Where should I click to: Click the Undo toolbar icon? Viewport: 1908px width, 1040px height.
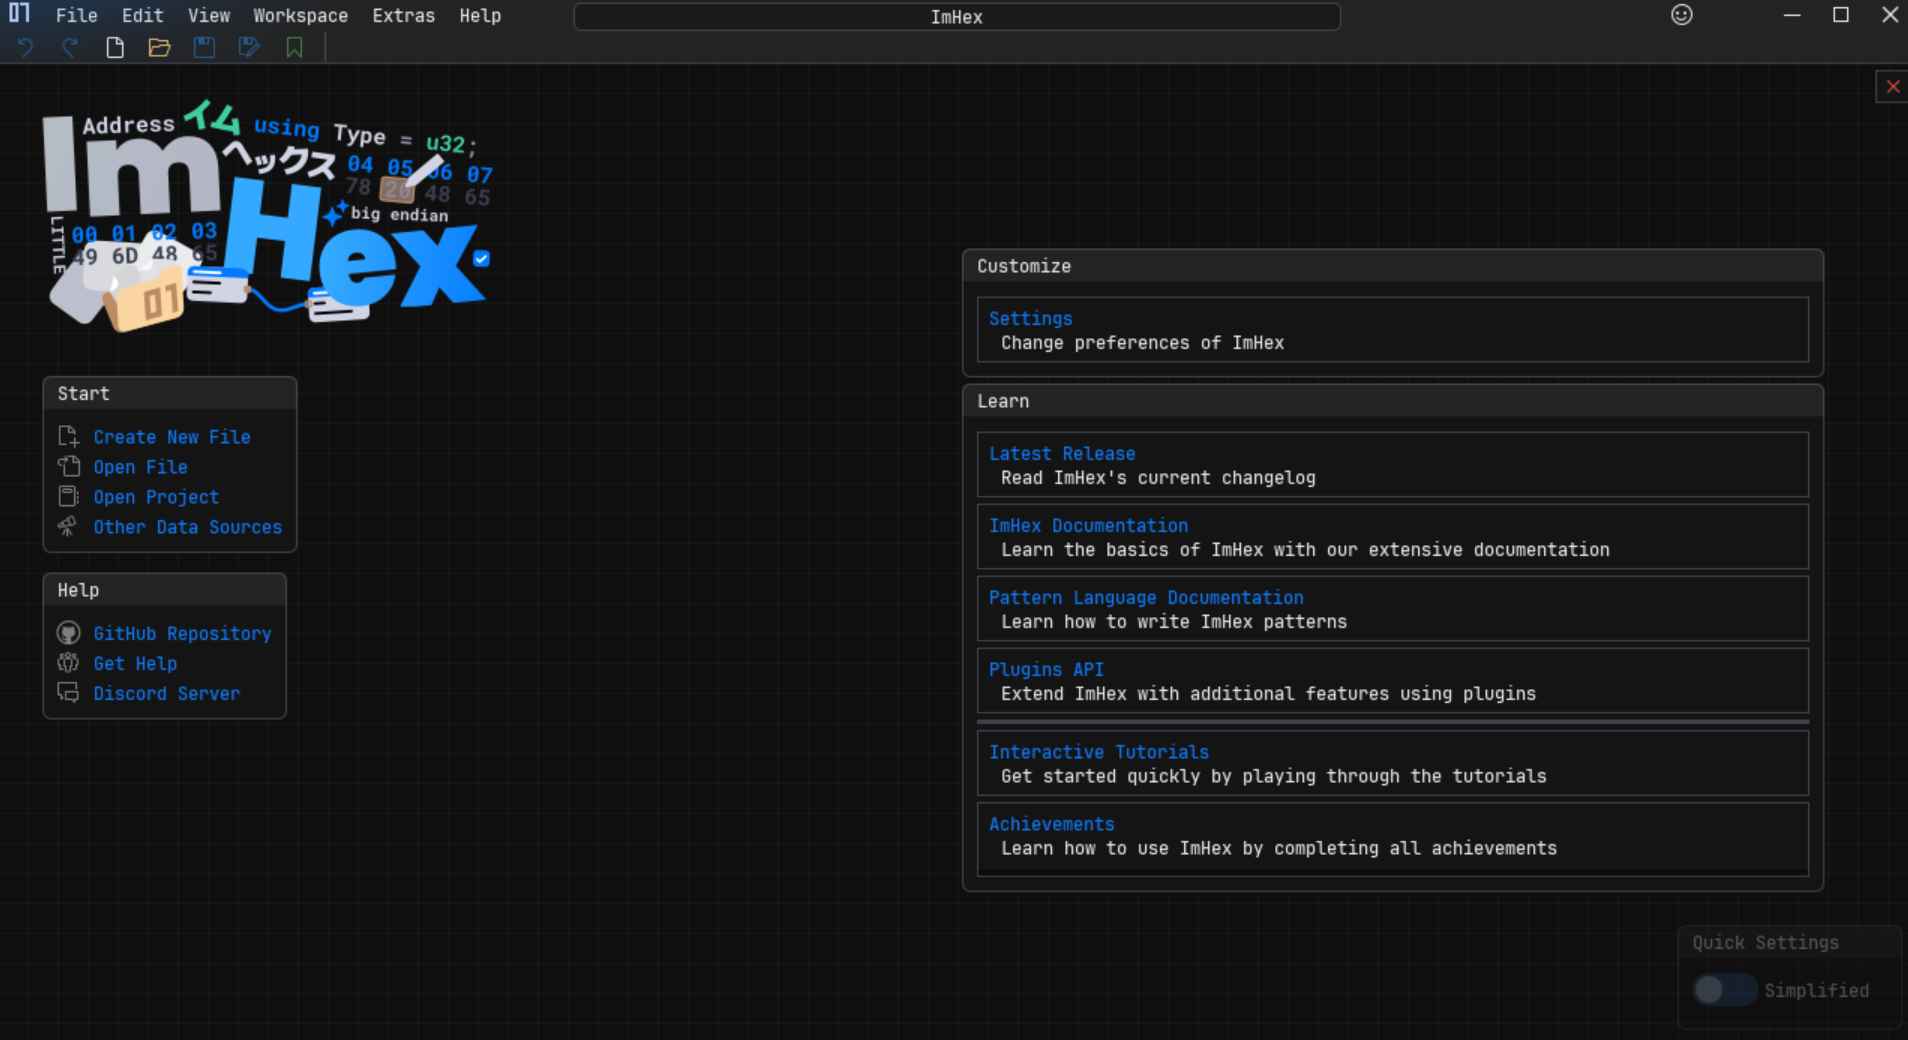pyautogui.click(x=24, y=47)
